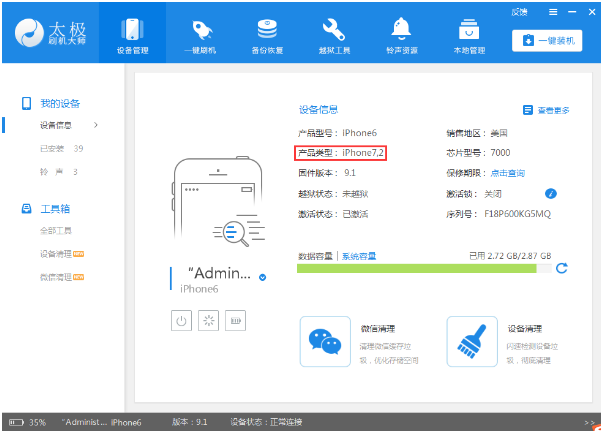
Task: Click the 微信清理 card title
Action: pos(378,329)
